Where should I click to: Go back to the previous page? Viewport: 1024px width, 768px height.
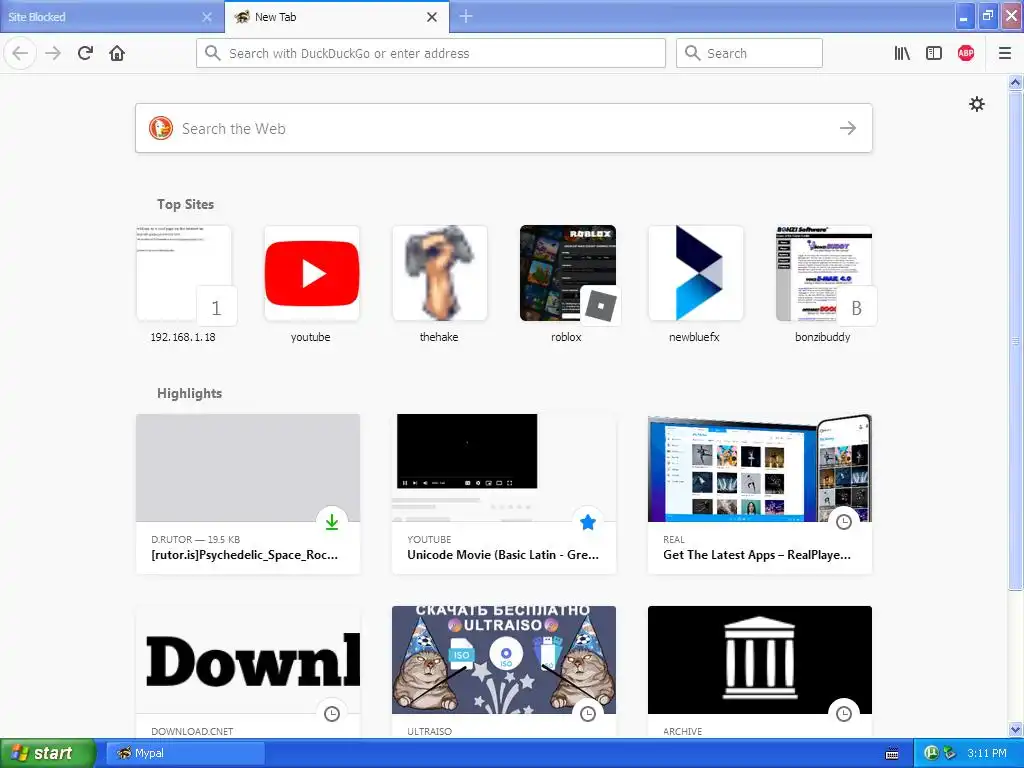(x=20, y=53)
